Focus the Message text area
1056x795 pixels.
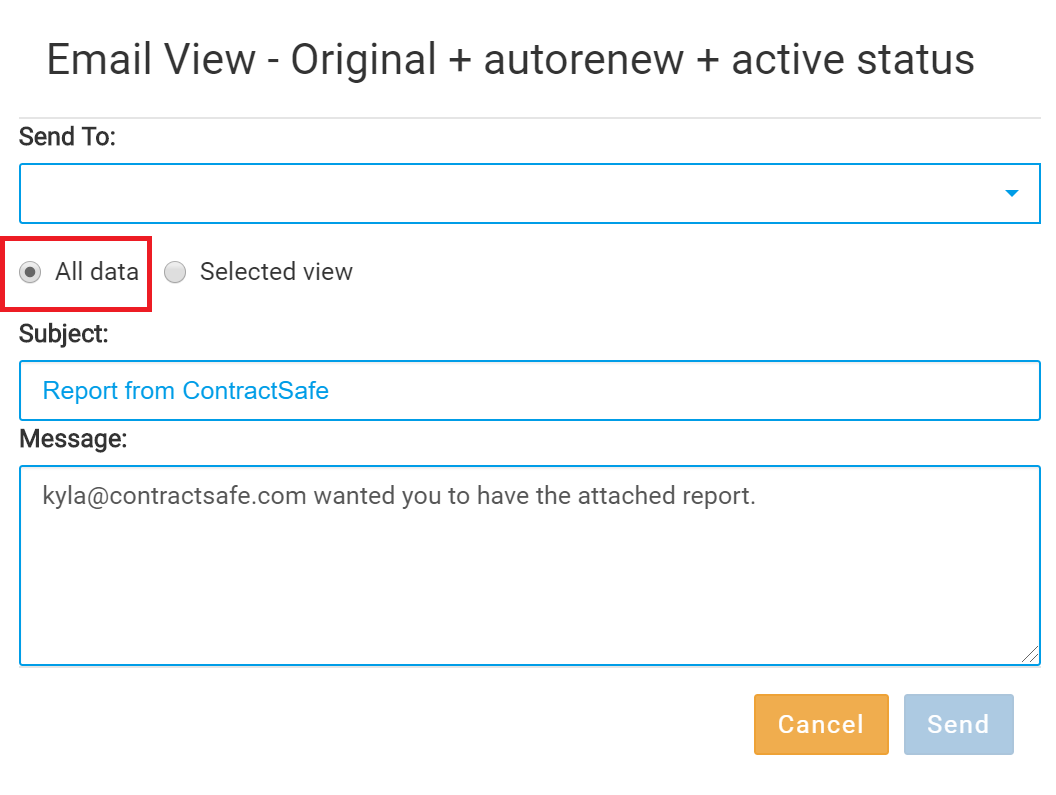(529, 565)
